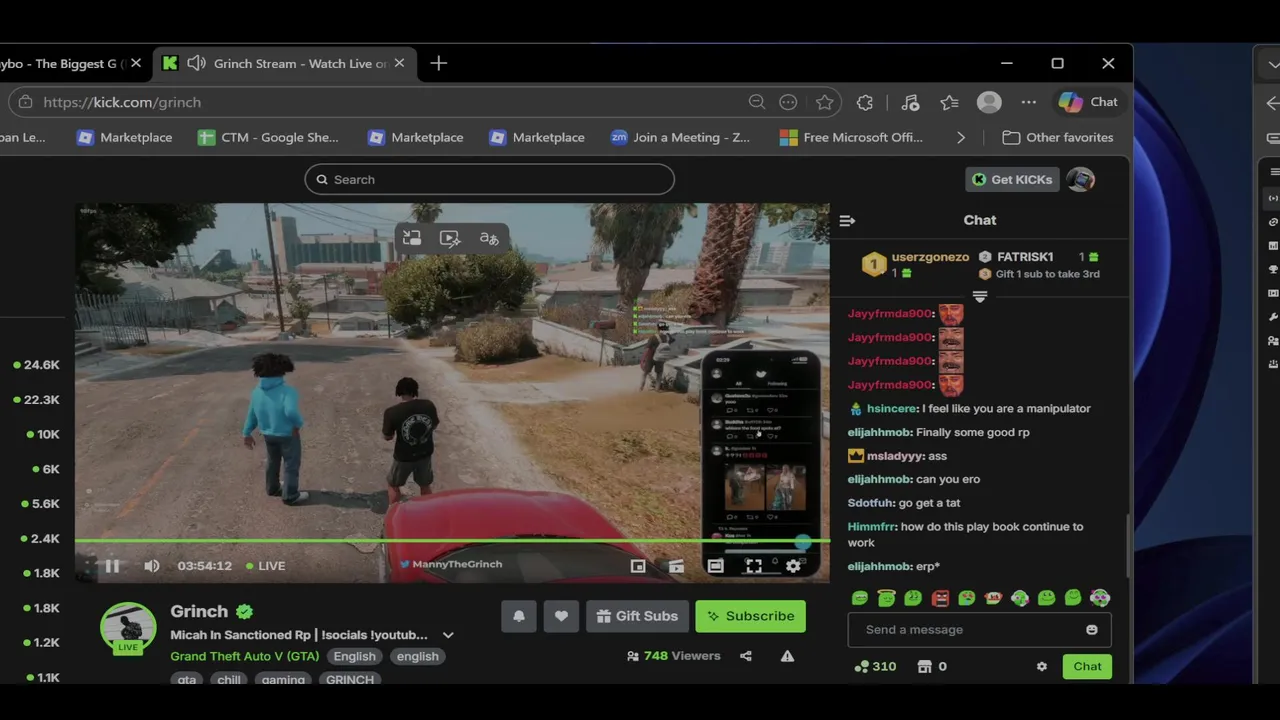Image resolution: width=1280 pixels, height=720 pixels.
Task: Toggle theater mode in the player
Action: pos(715,566)
